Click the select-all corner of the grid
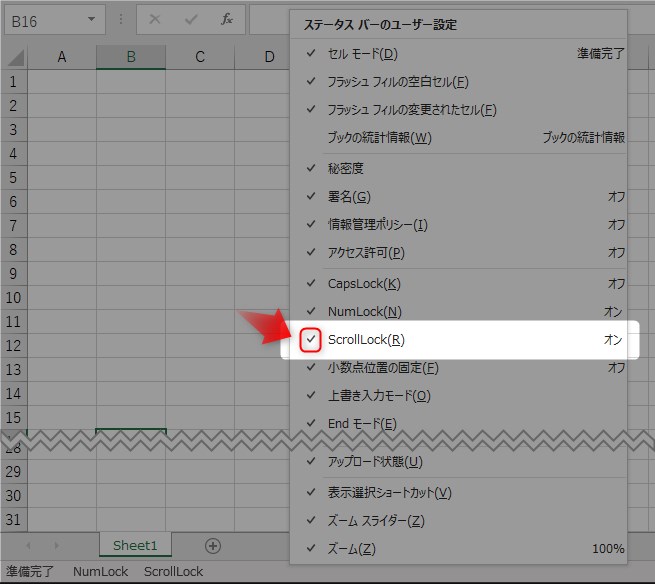Viewport: 655px width, 584px height. (13, 58)
